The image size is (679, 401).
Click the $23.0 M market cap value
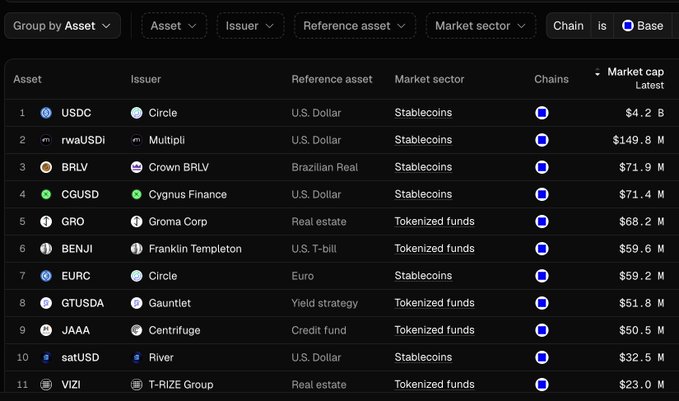coord(641,385)
